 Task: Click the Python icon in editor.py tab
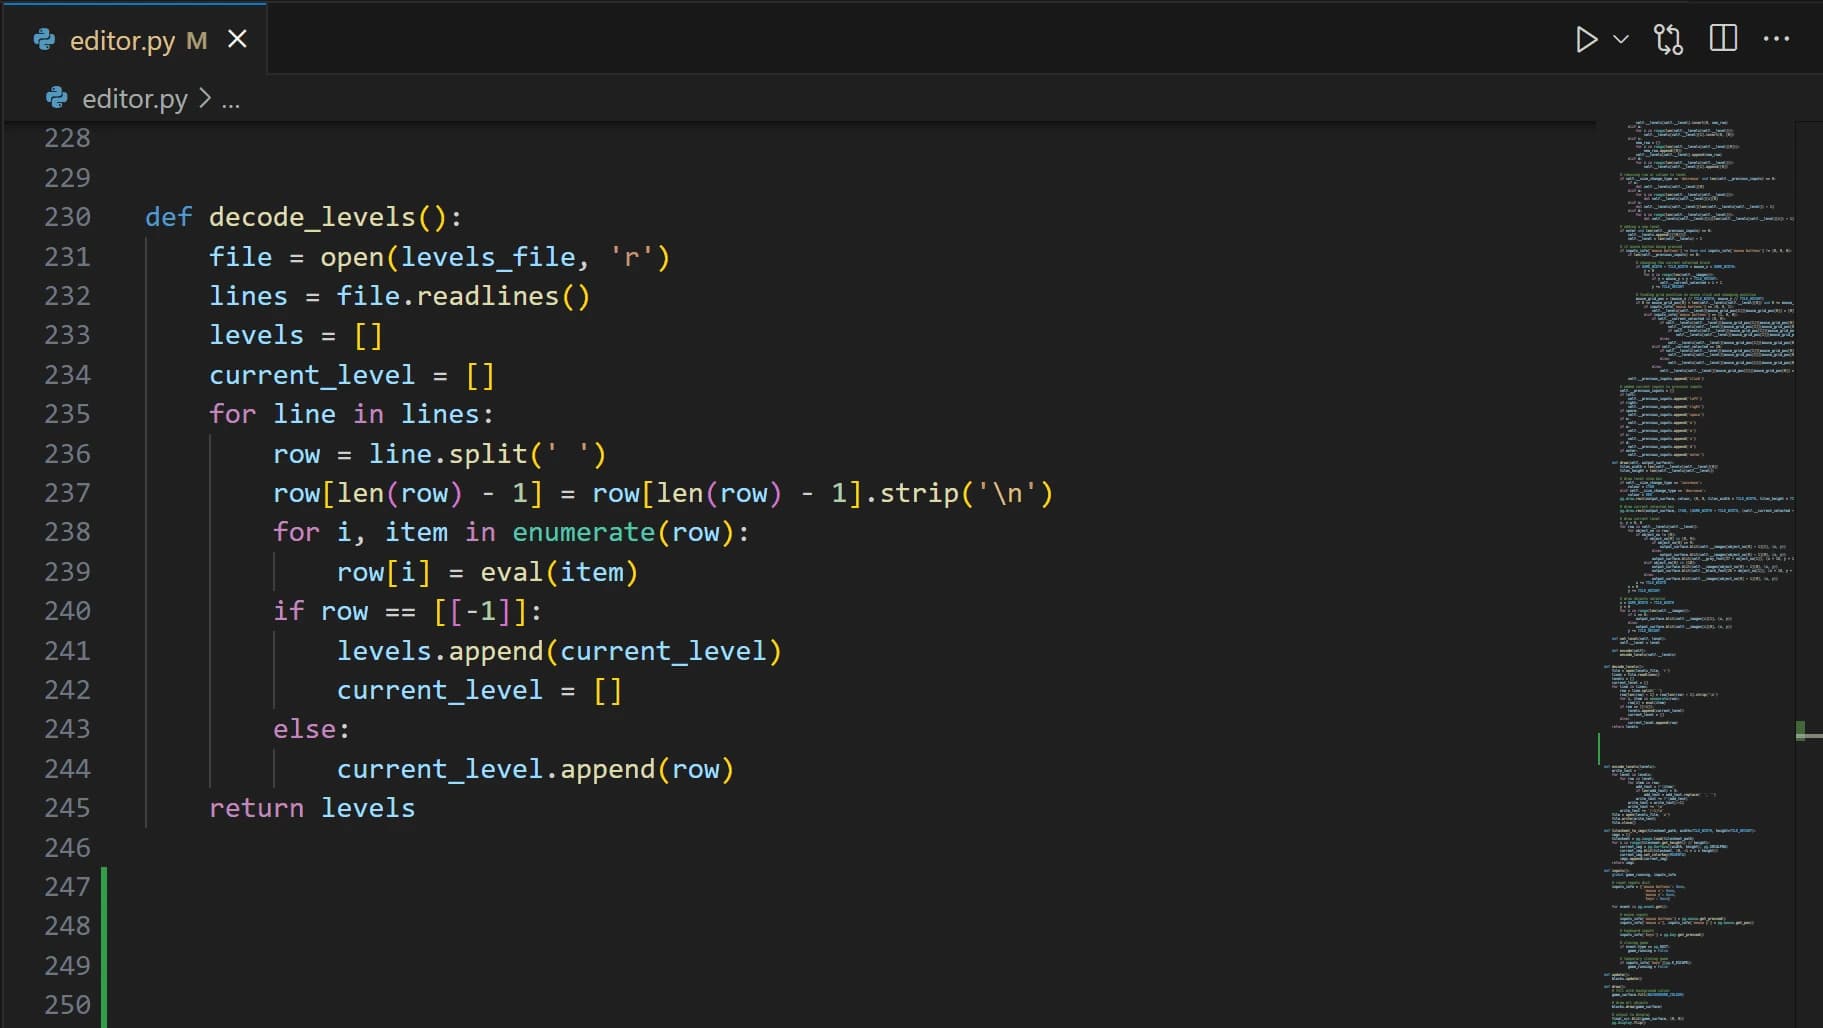[45, 40]
